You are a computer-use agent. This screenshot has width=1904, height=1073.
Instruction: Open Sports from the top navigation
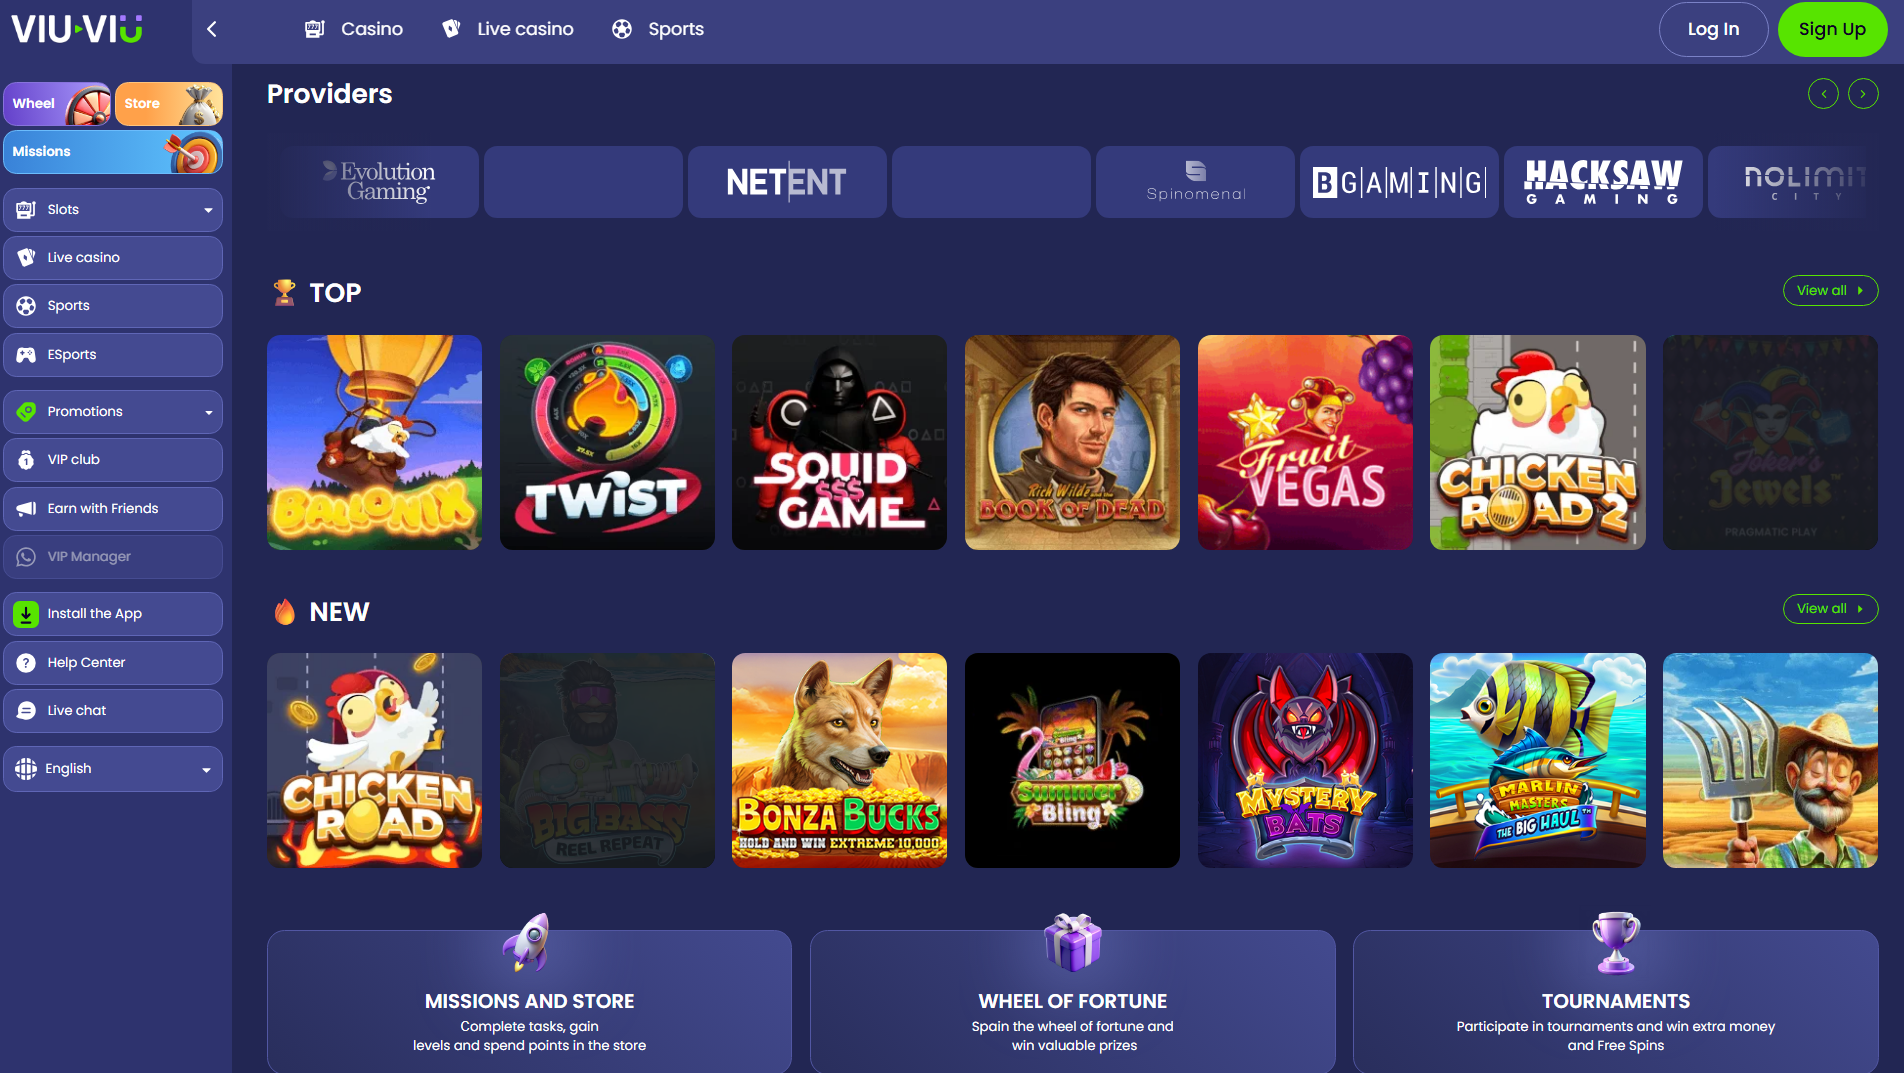pyautogui.click(x=658, y=29)
